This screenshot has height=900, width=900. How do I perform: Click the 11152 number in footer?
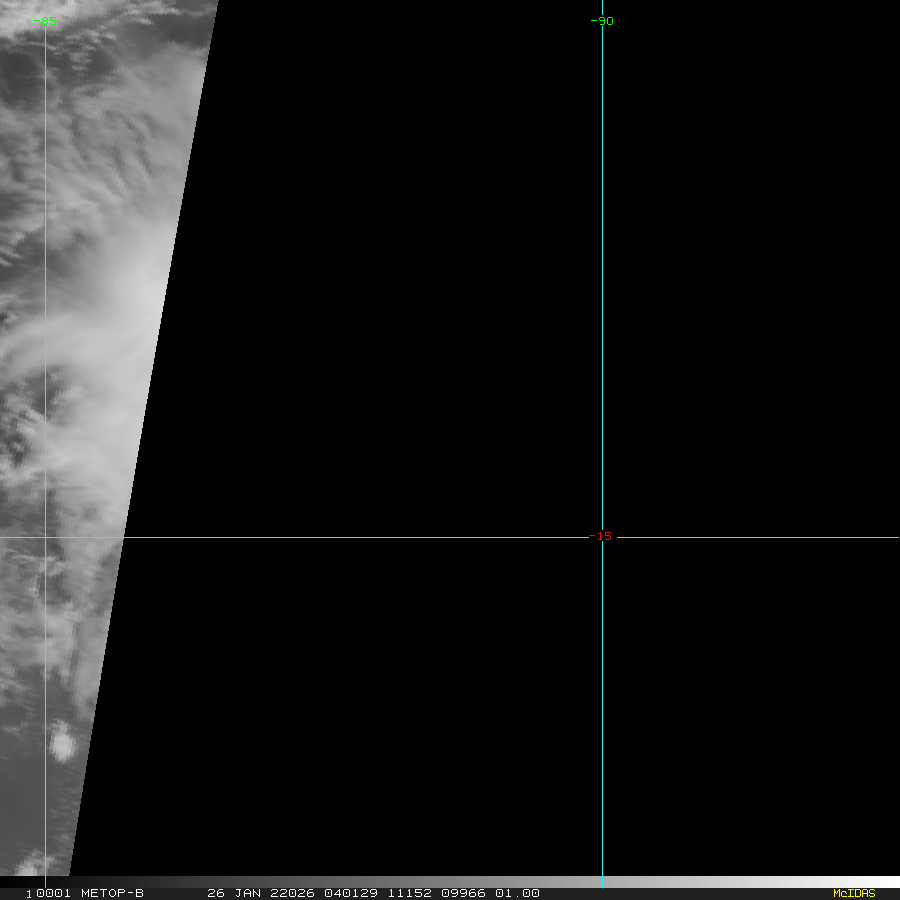click(x=411, y=893)
